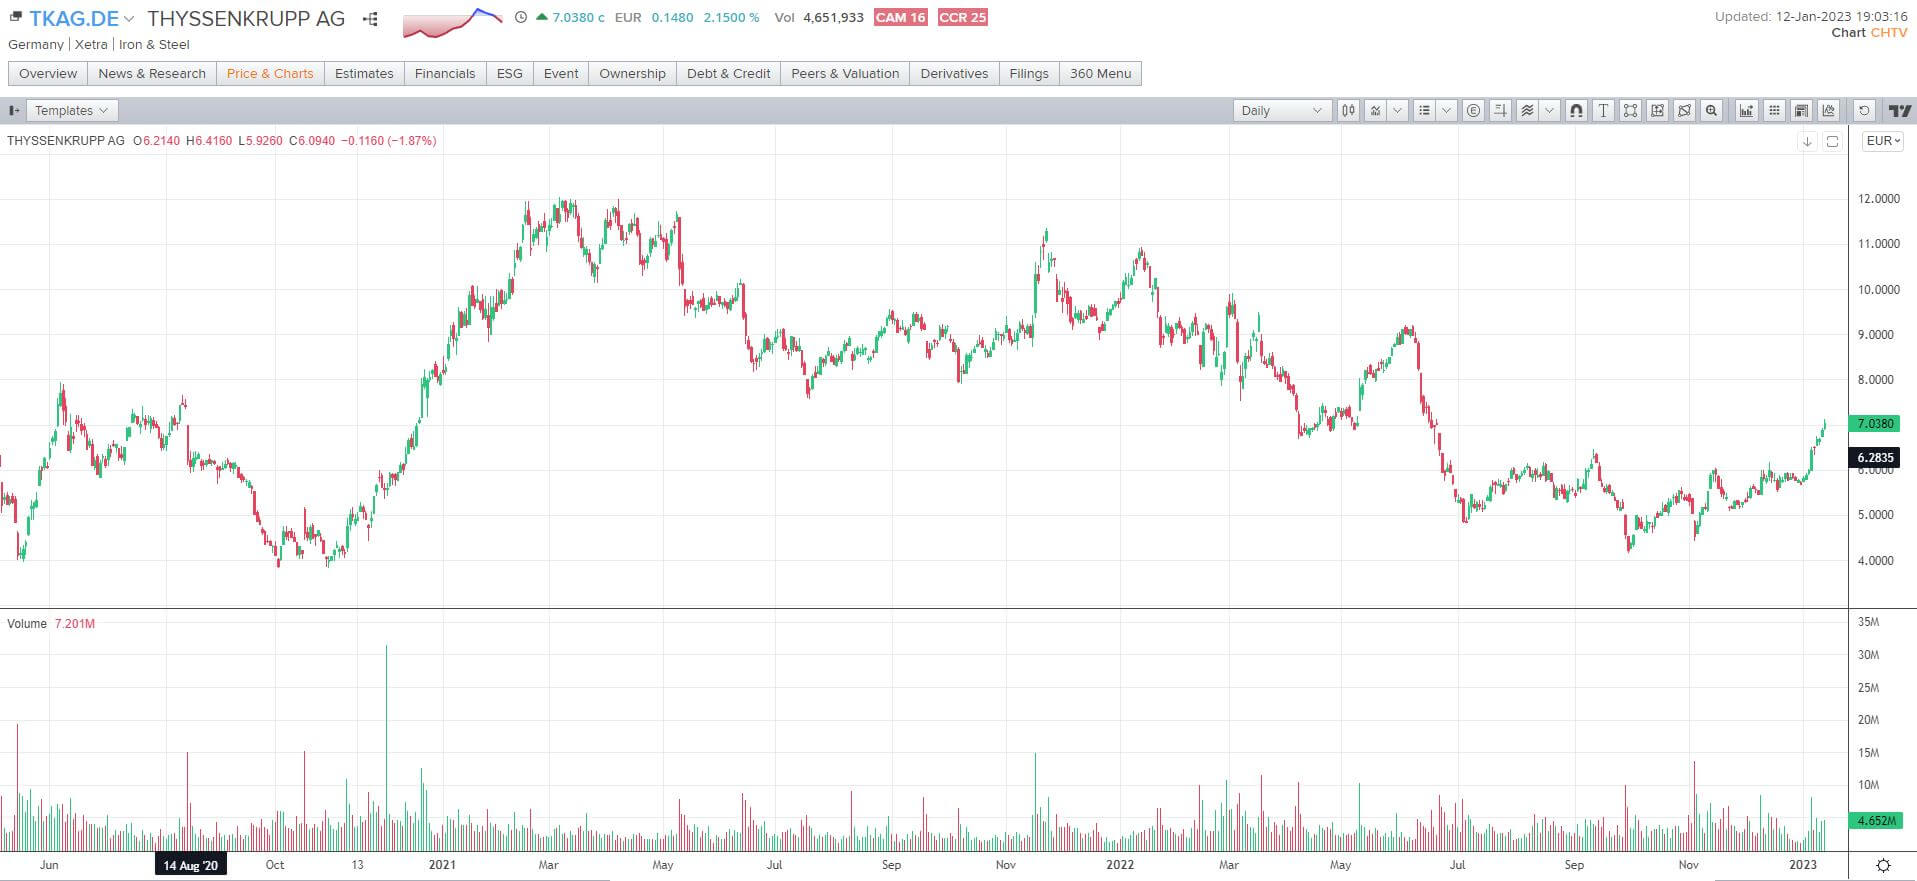This screenshot has height=881, width=1917.
Task: Select the text annotation tool
Action: [x=1603, y=111]
